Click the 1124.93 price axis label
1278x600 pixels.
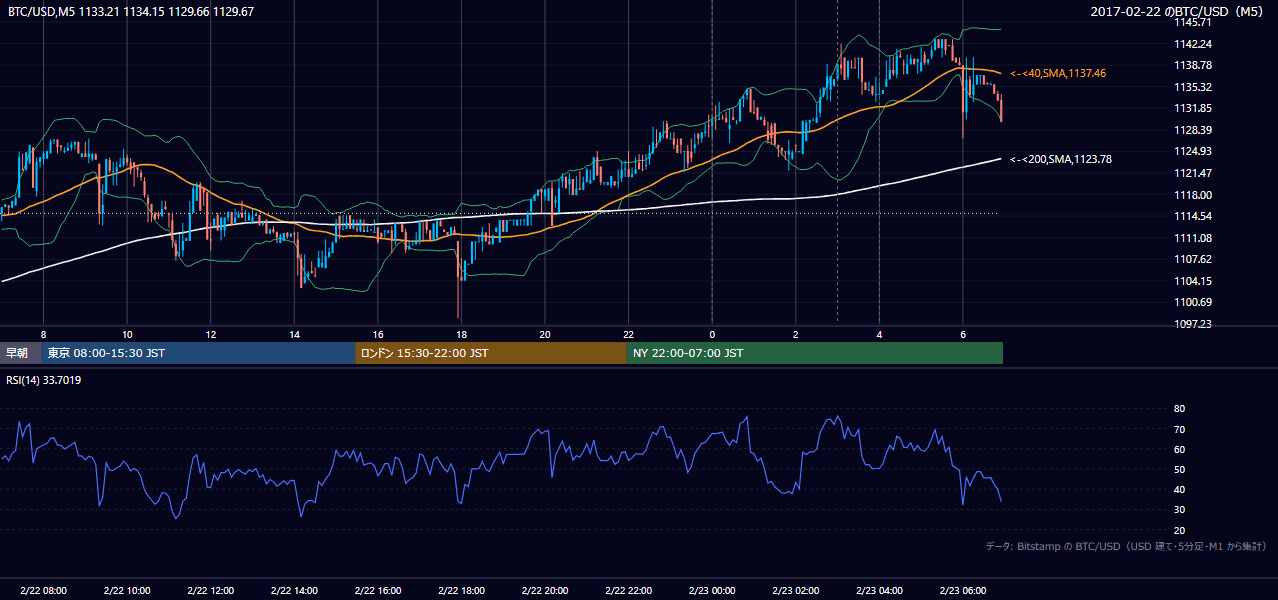[x=1194, y=151]
